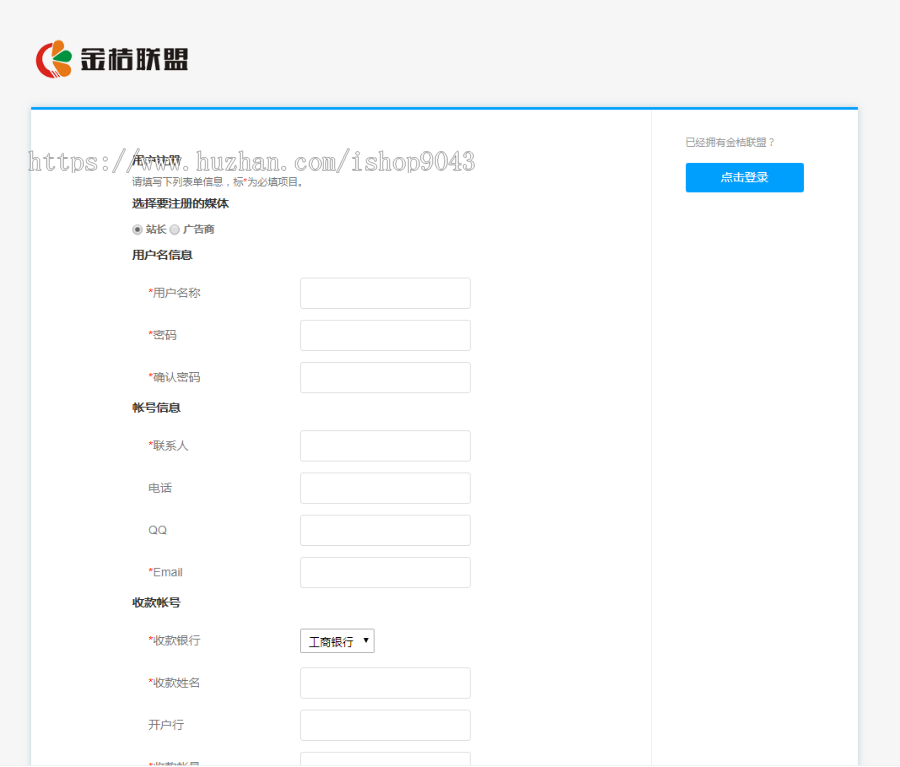Screen dimensions: 900x767
Task: Click into the QQ text box
Action: [385, 530]
